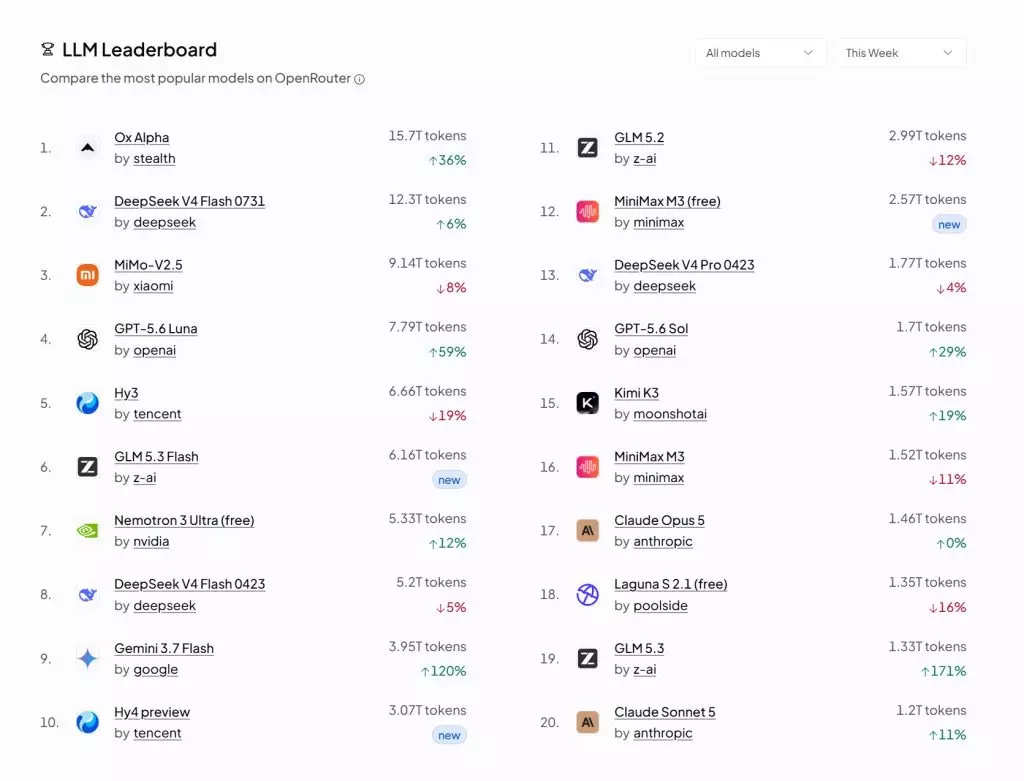Click the Anthropic icon beside Claude Opus 5
This screenshot has height=781, width=1024.
click(x=587, y=530)
